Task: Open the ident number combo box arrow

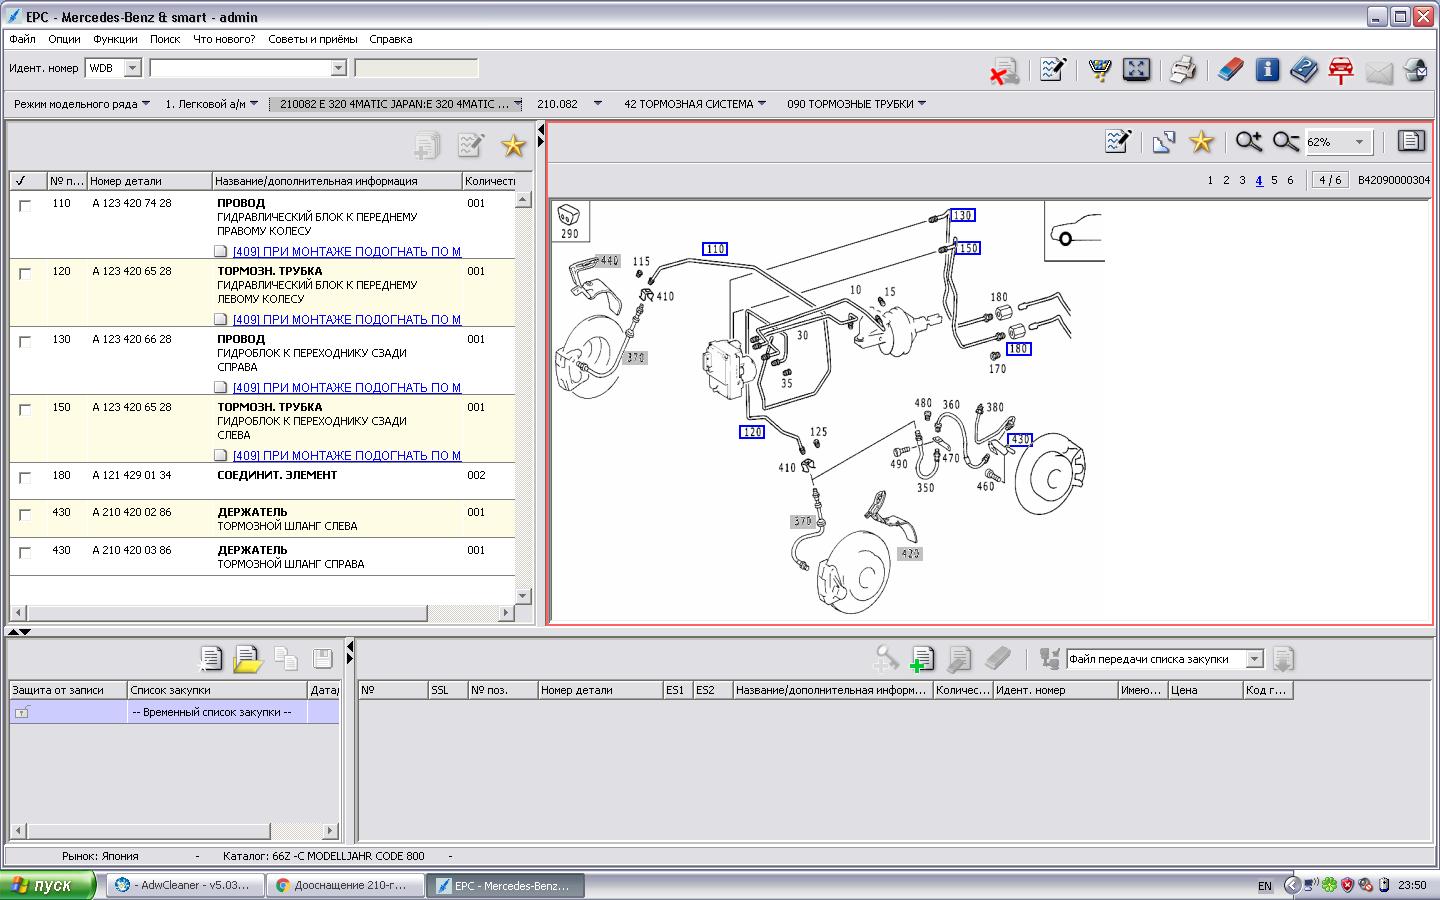Action: pyautogui.click(x=338, y=68)
